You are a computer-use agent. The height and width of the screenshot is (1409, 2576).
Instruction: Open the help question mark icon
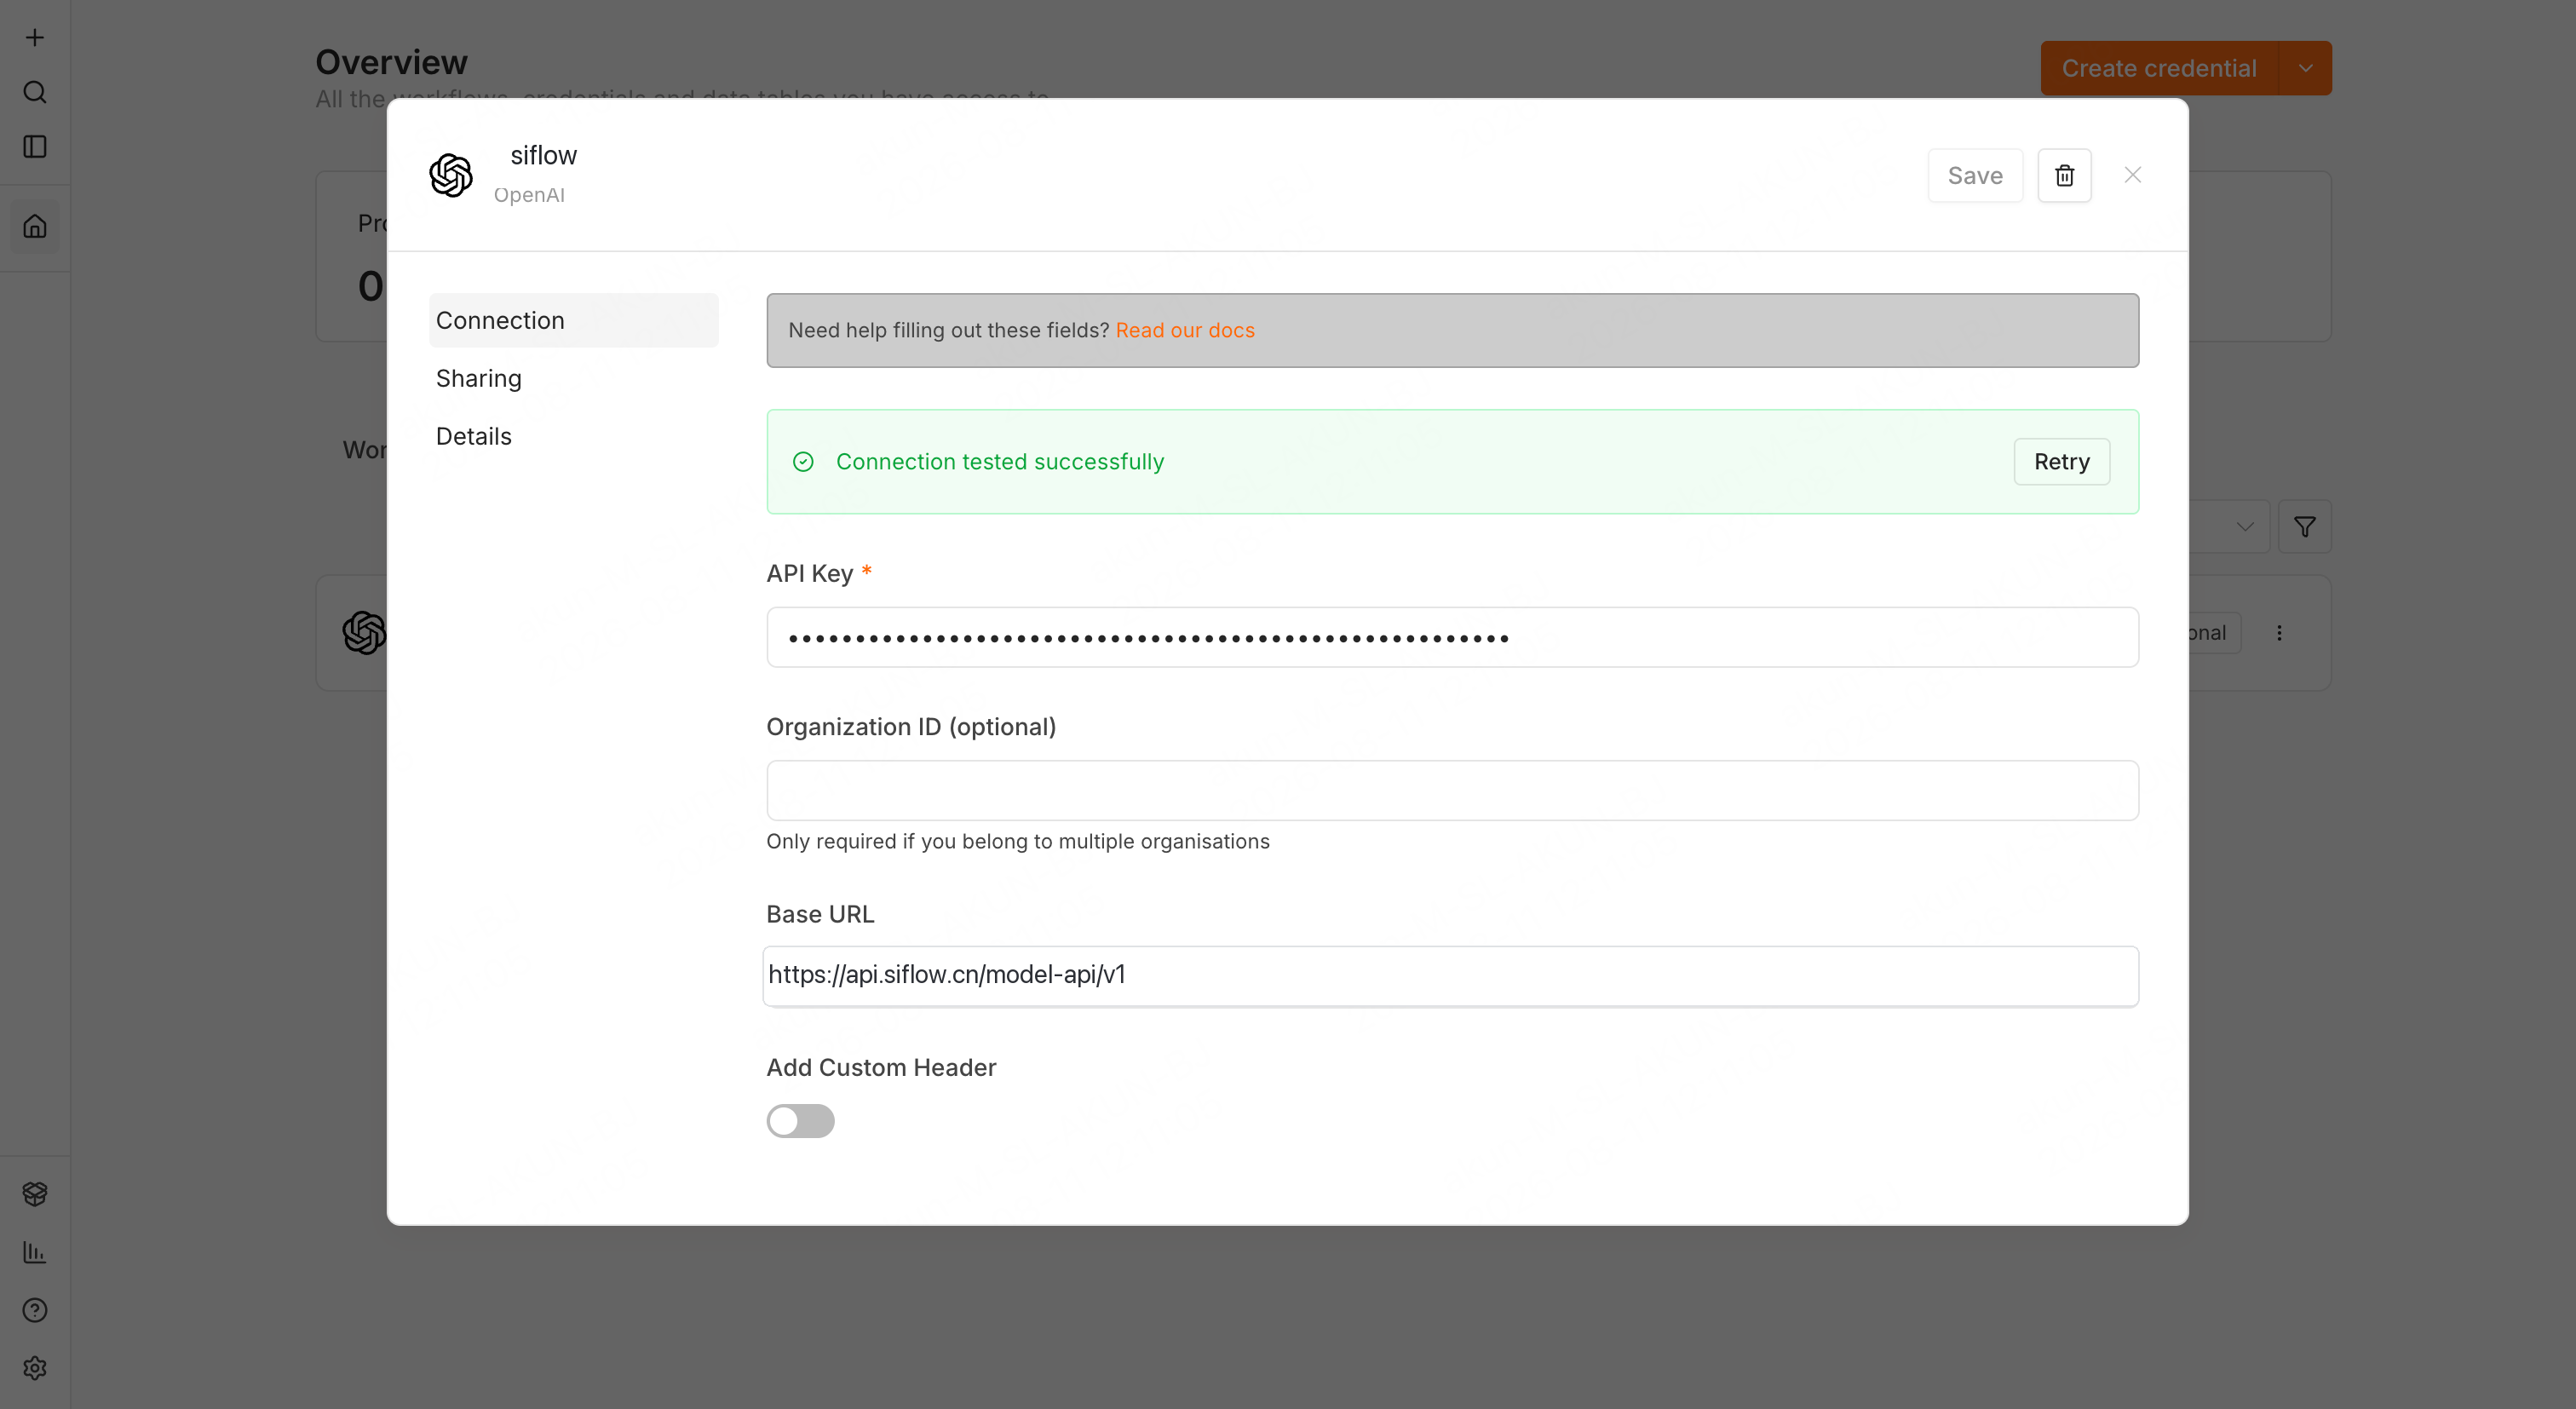click(35, 1310)
